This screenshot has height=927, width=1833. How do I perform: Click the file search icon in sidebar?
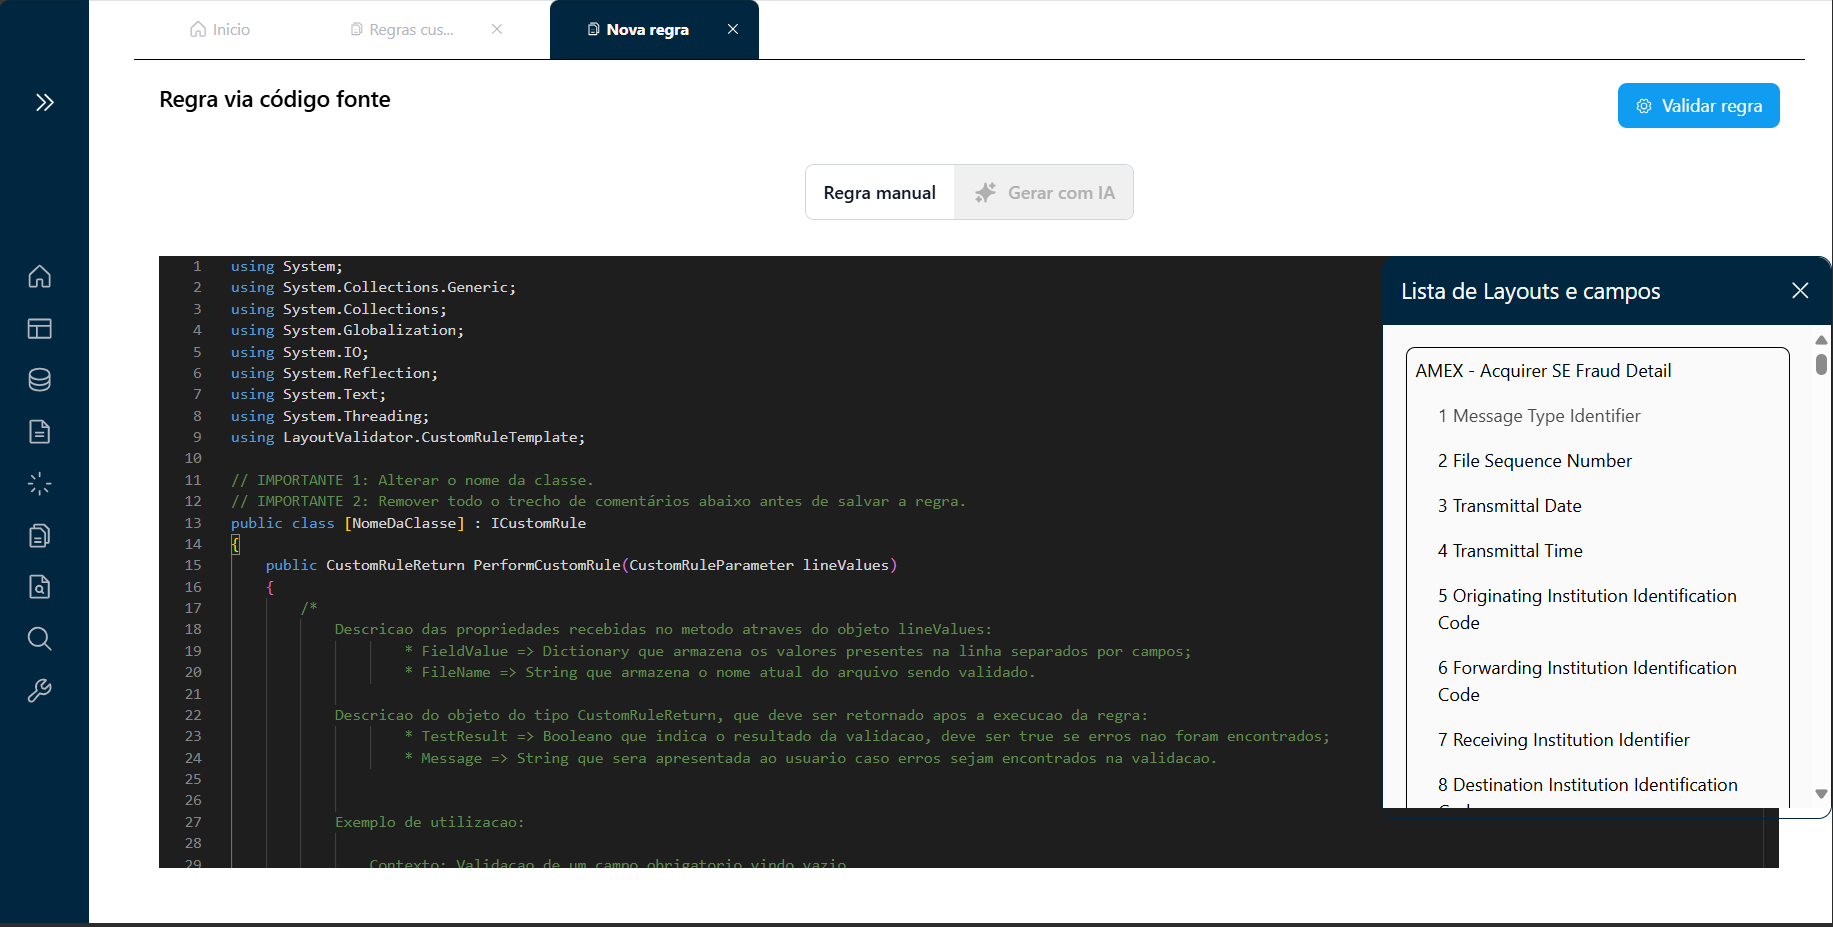point(40,587)
